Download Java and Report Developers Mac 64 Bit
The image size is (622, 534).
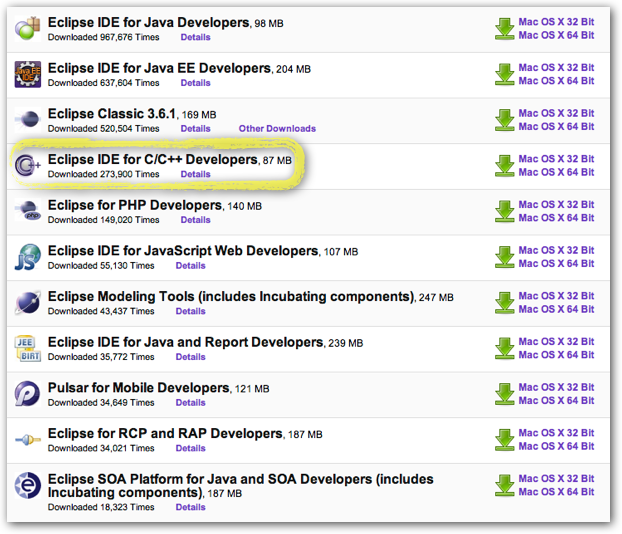[556, 355]
